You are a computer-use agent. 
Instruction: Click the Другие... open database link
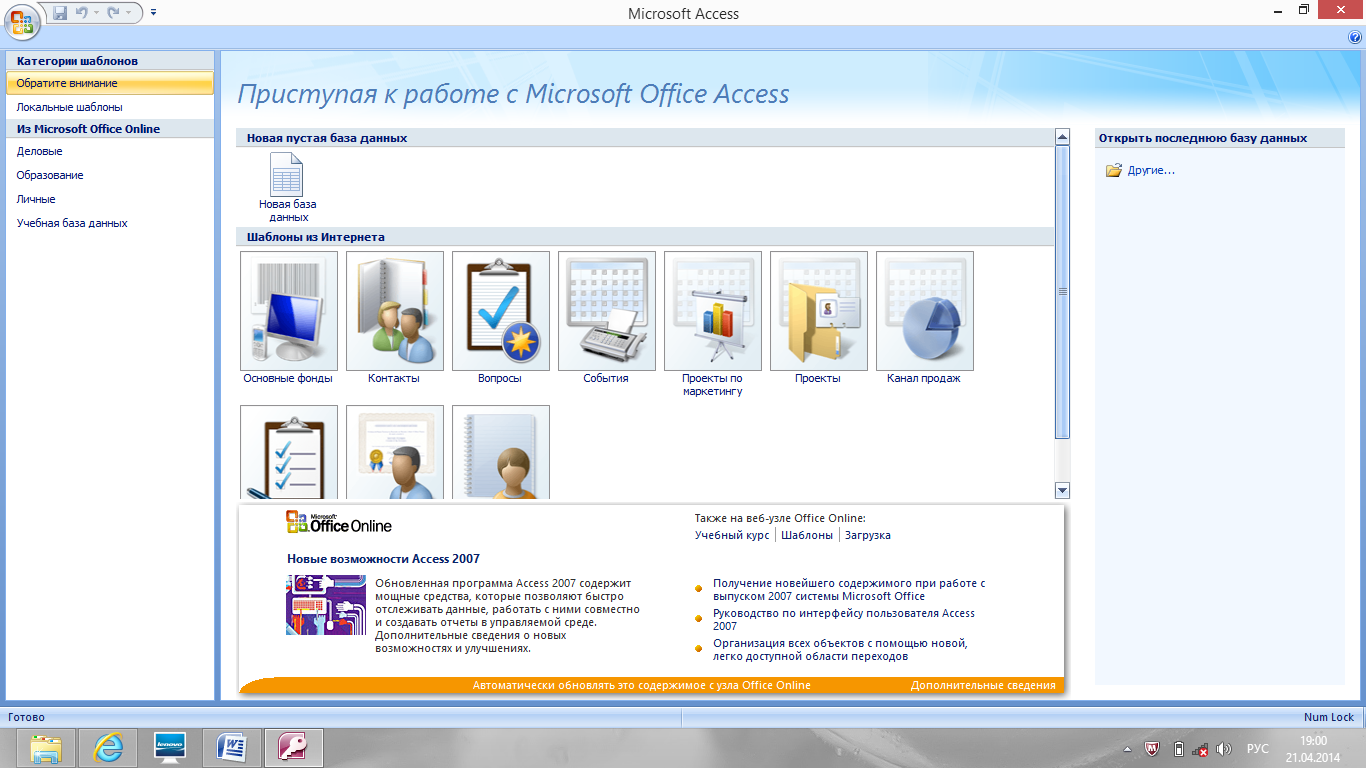[1151, 171]
